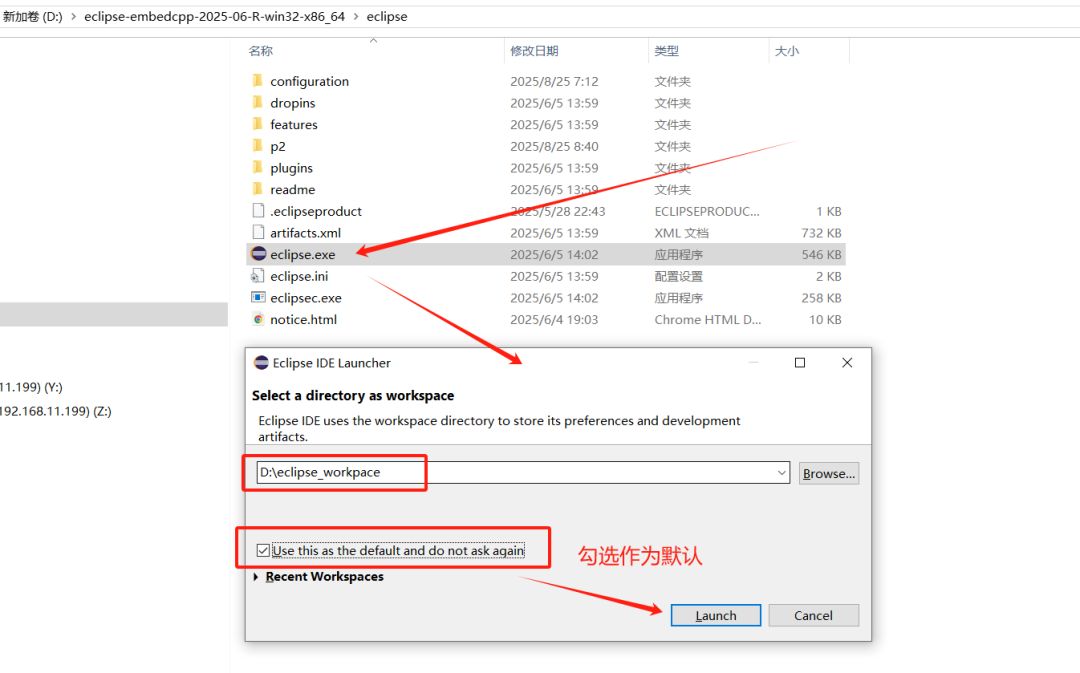Click the artifacts.xml file icon
Screen dimensions: 1080x673
click(x=258, y=233)
